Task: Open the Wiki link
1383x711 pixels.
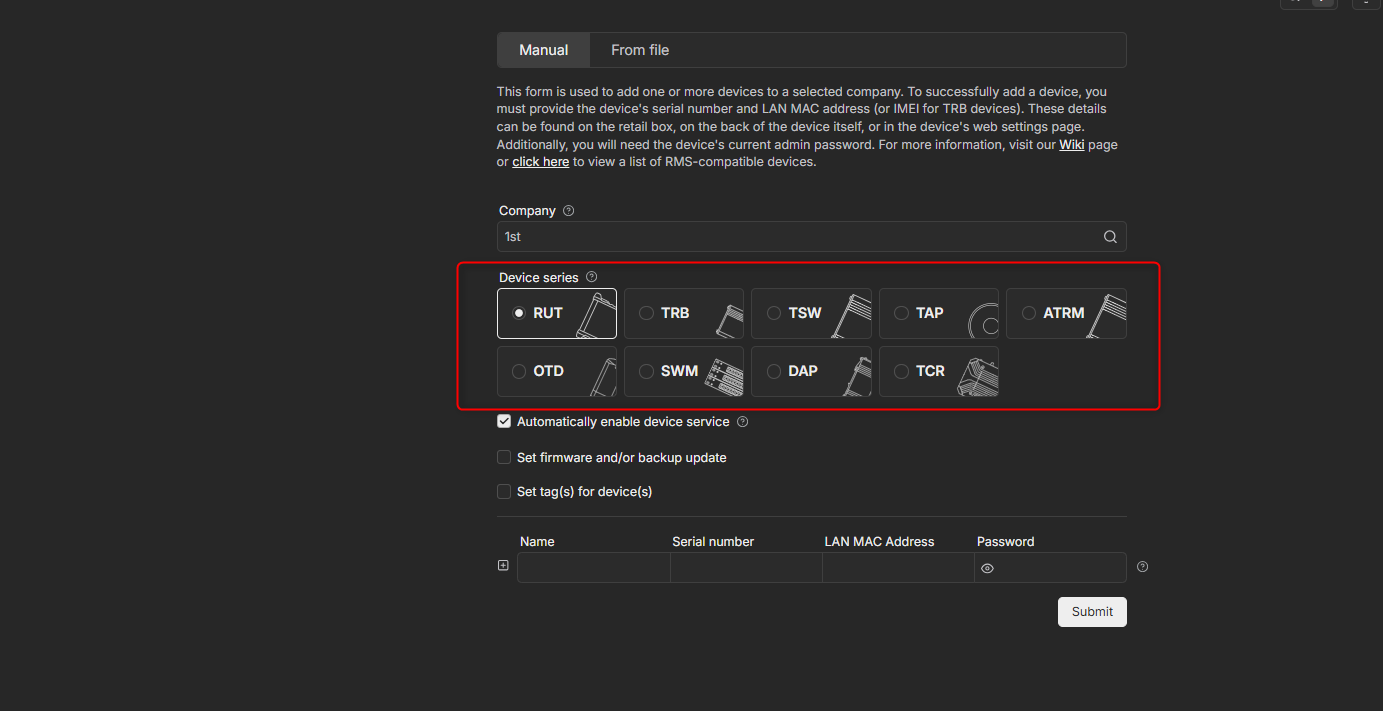Action: (x=1072, y=145)
